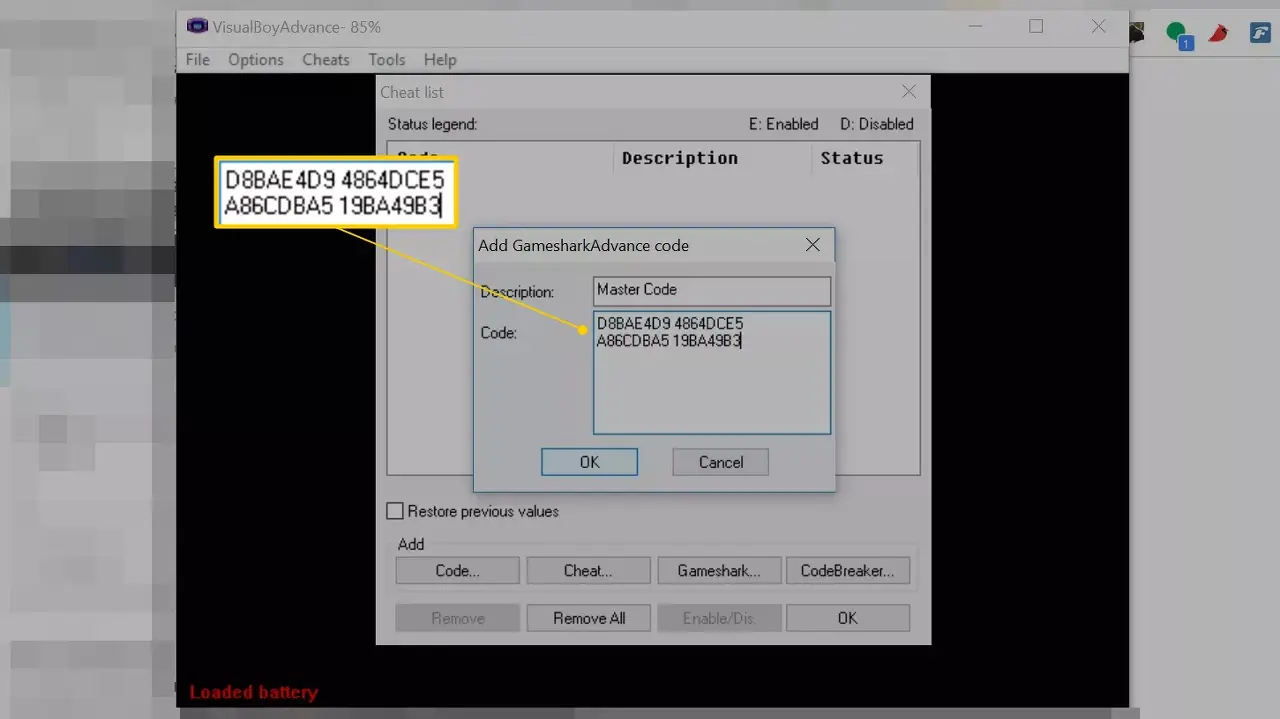Image resolution: width=1280 pixels, height=719 pixels.
Task: Open the Cheats menu
Action: pos(326,60)
